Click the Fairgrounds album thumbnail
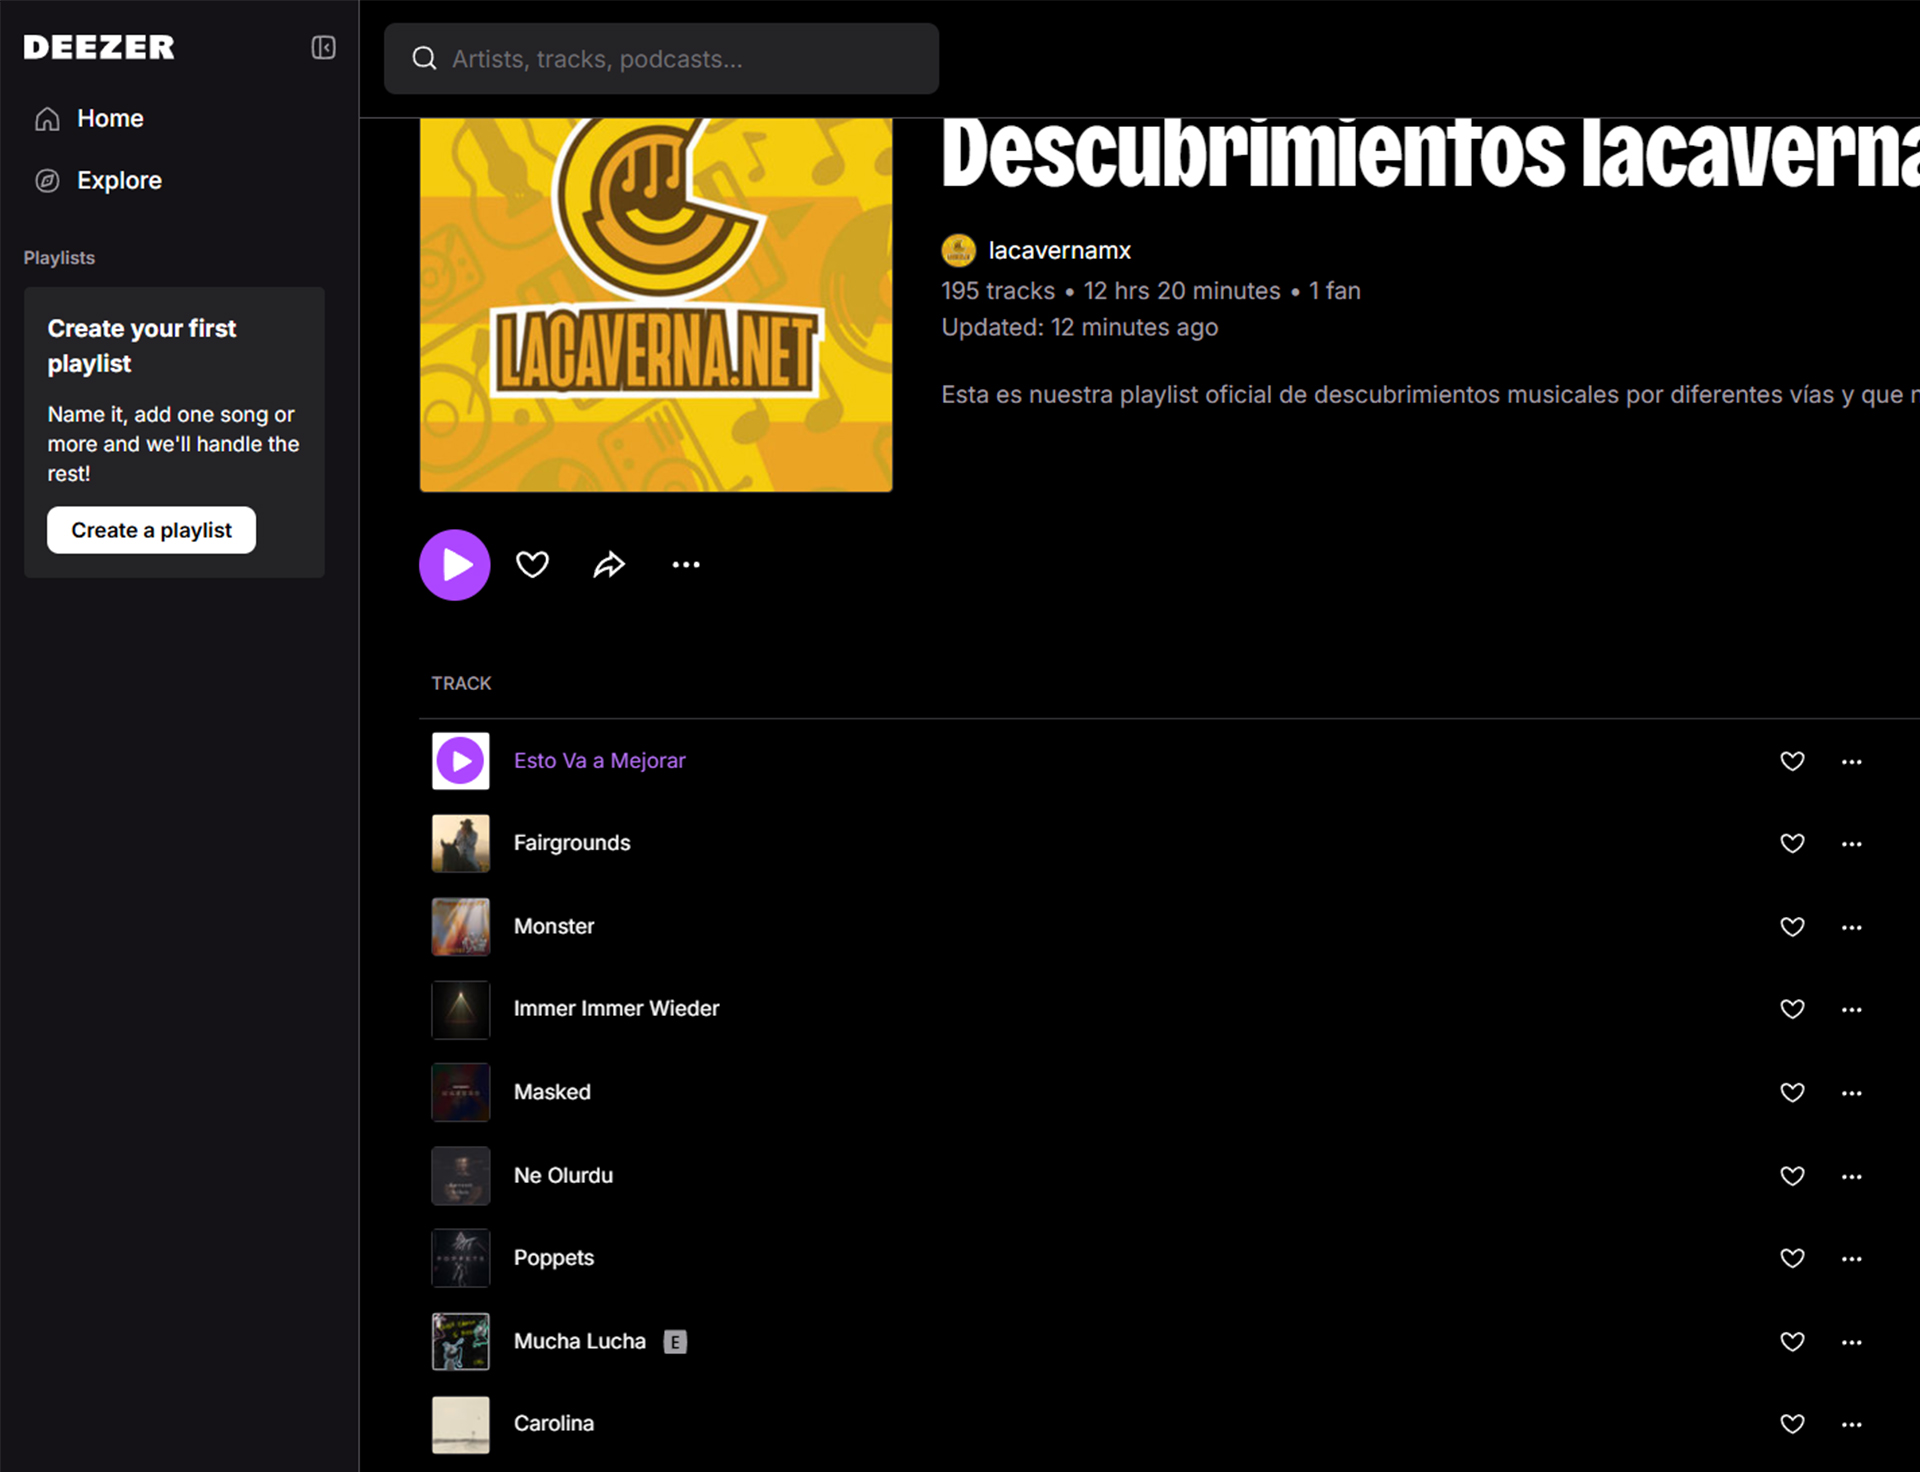Image resolution: width=1920 pixels, height=1472 pixels. tap(461, 843)
